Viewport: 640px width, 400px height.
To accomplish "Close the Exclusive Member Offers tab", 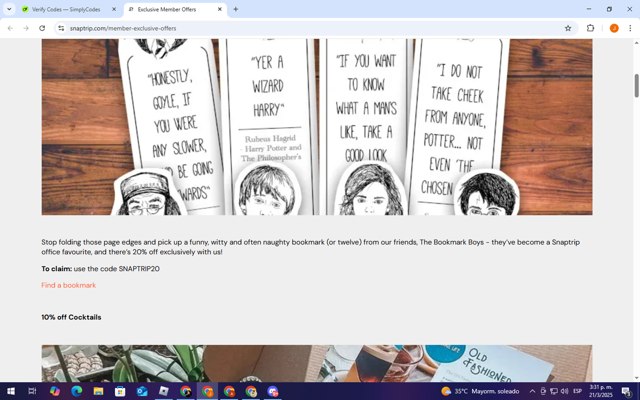I will tap(220, 9).
